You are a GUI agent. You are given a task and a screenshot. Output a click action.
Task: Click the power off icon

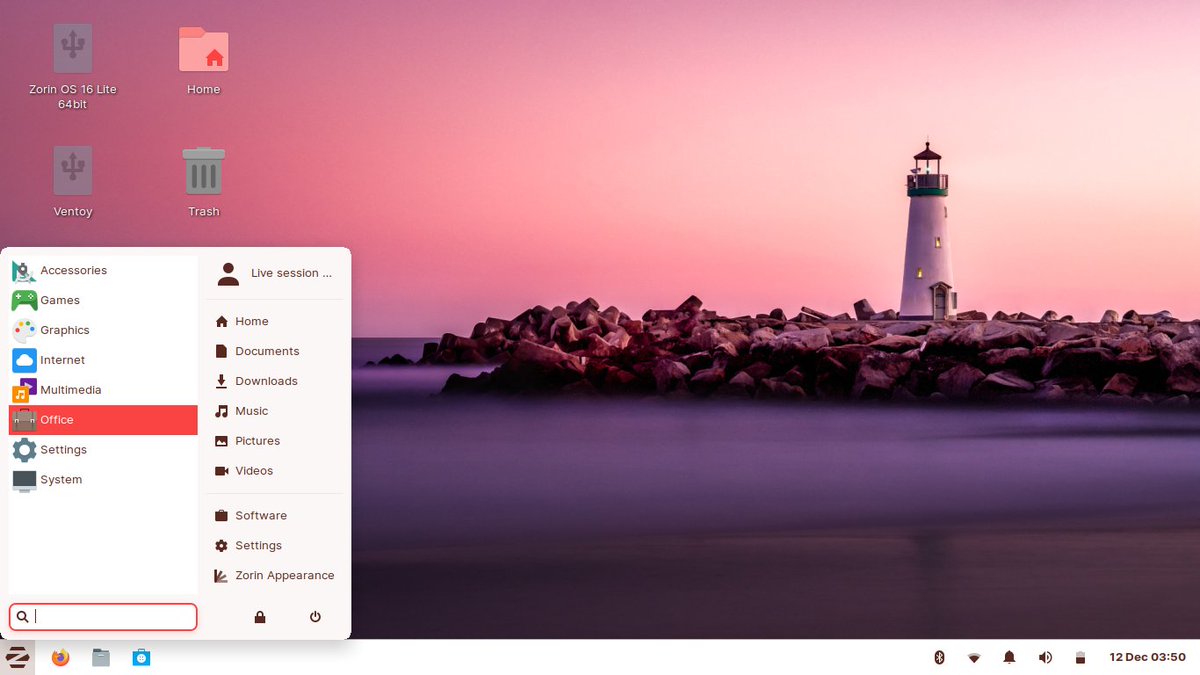315,617
